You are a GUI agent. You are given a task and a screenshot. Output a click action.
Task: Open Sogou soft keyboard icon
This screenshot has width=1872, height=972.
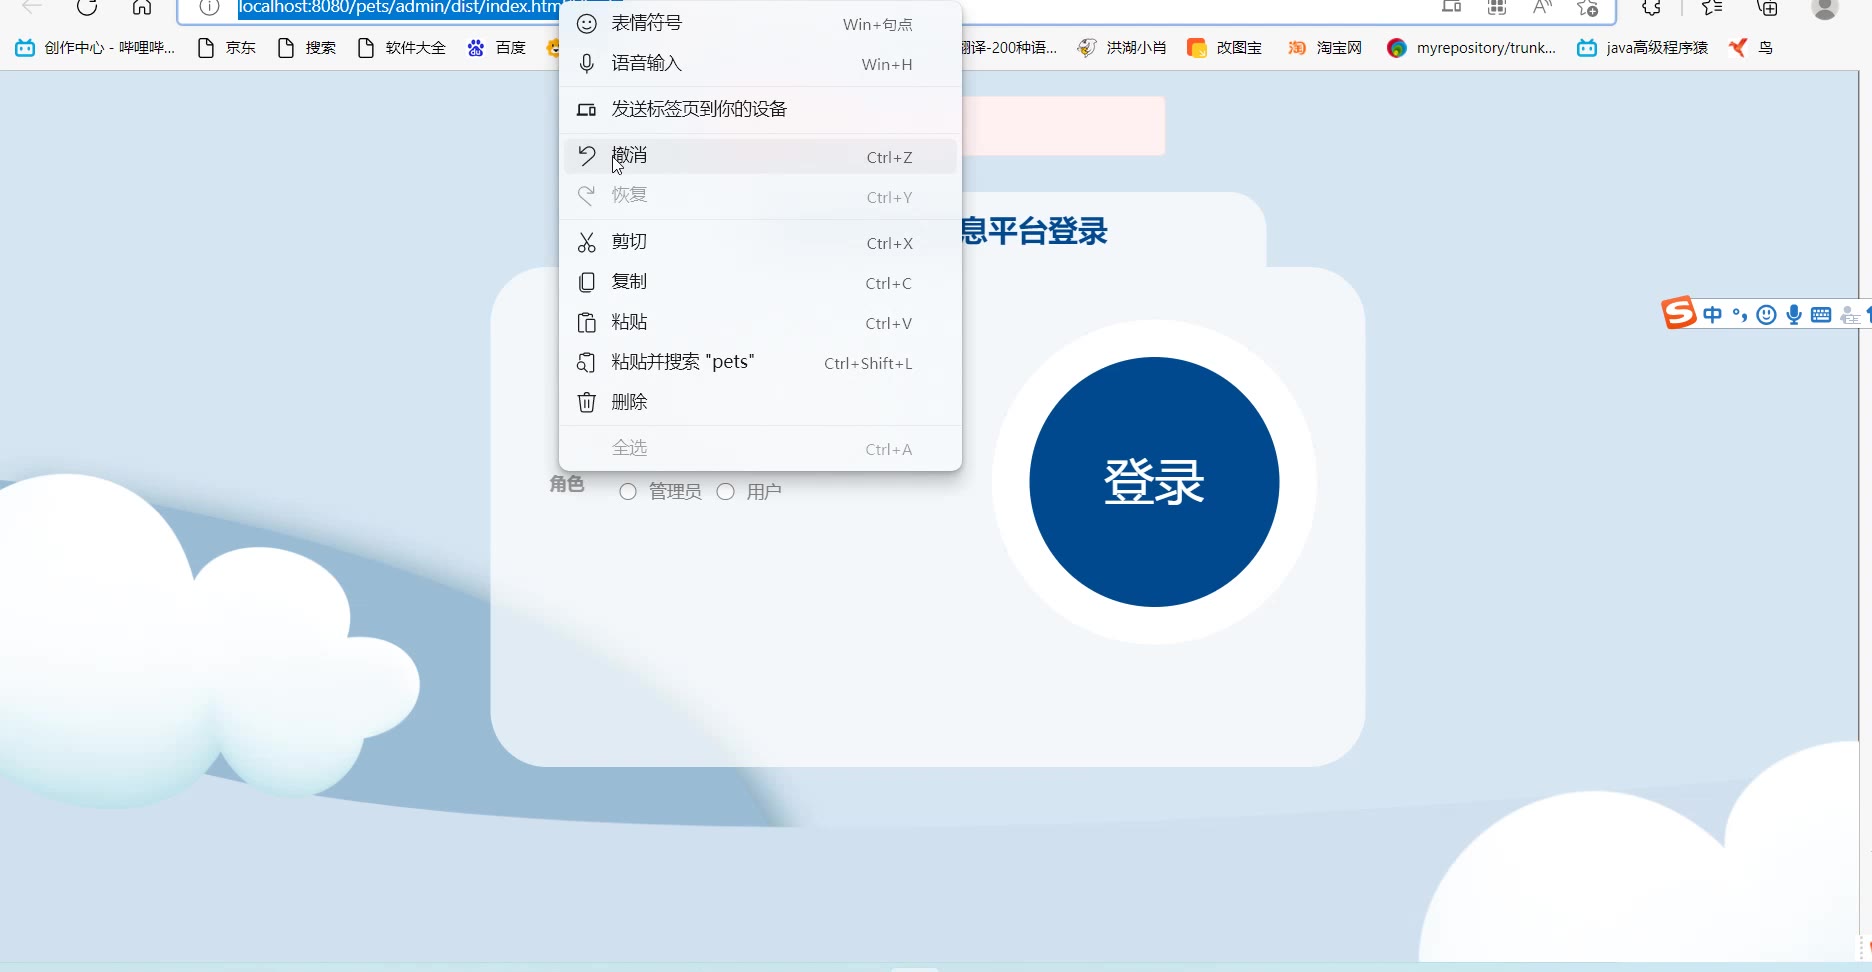pos(1821,315)
